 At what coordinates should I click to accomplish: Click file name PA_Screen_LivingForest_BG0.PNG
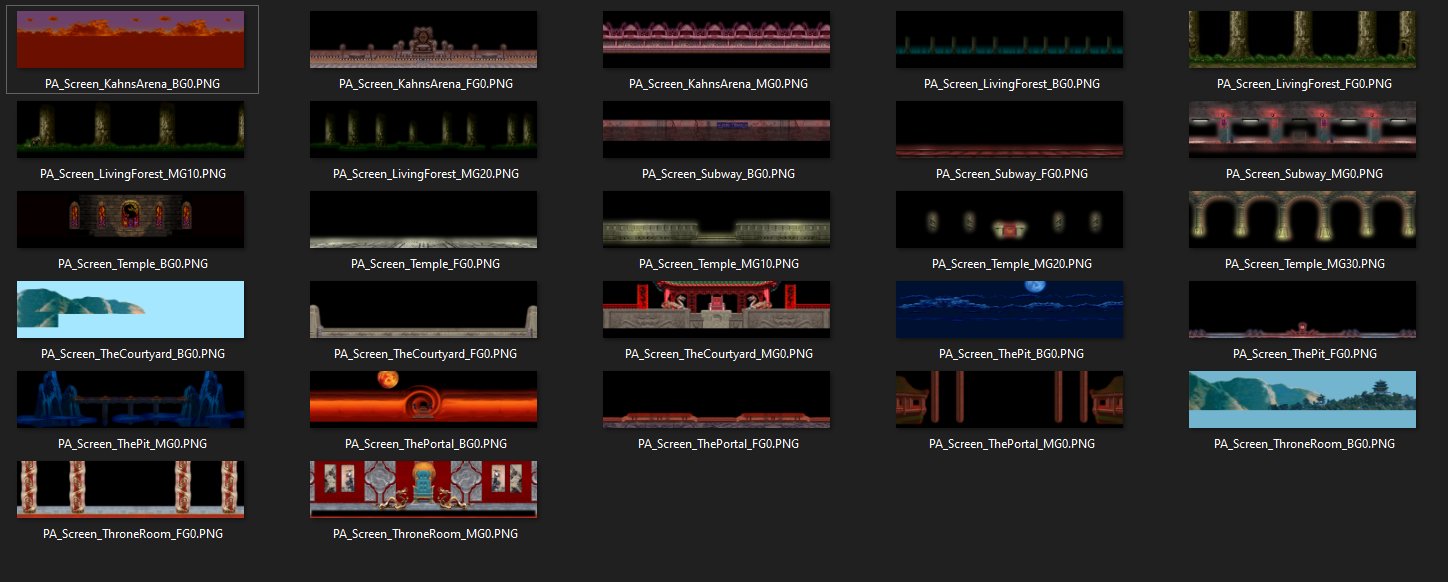point(1011,84)
